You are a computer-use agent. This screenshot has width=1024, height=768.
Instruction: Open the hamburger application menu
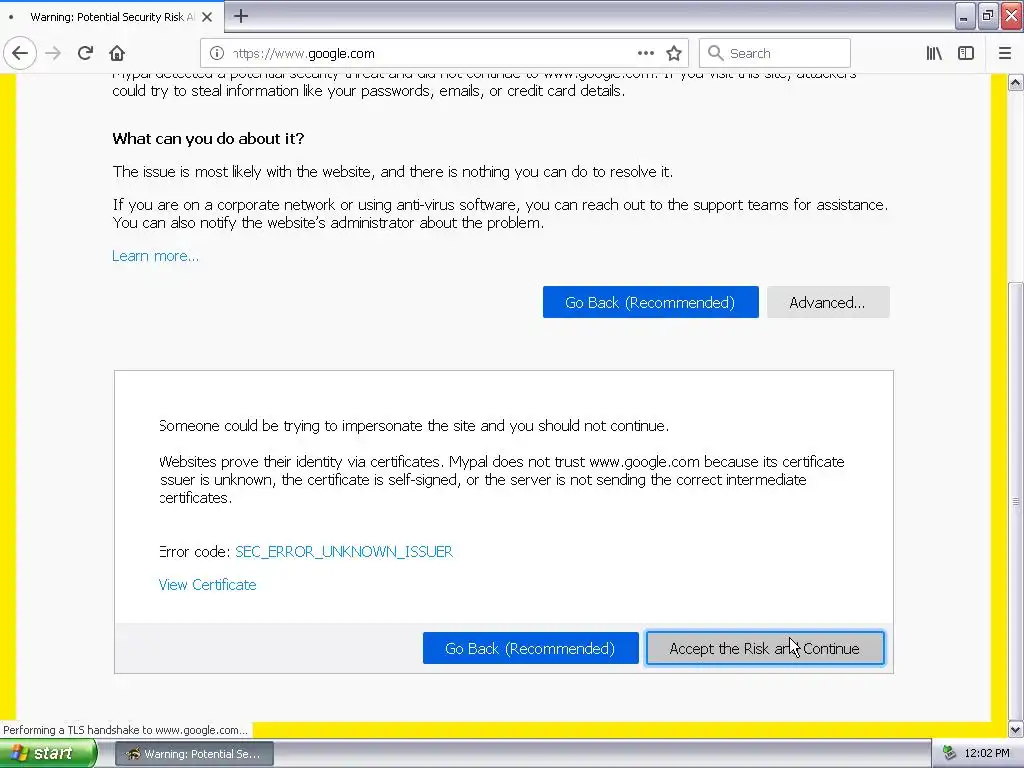(1004, 54)
